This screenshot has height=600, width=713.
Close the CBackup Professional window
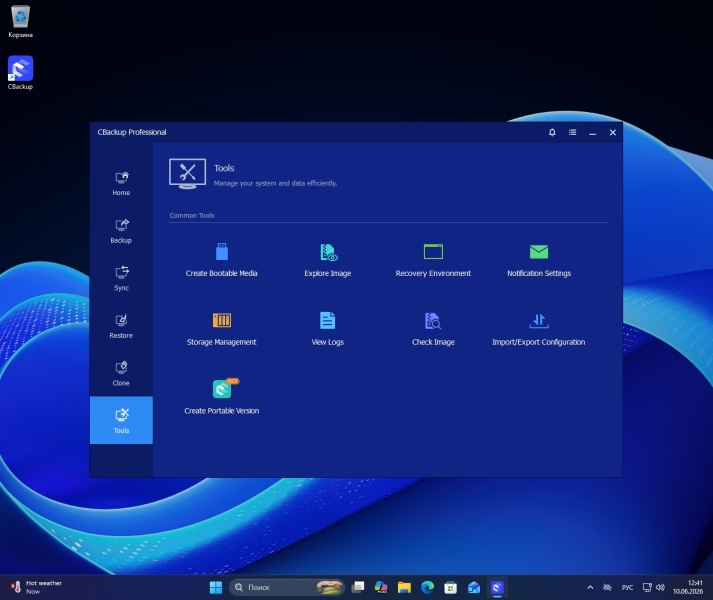point(613,132)
